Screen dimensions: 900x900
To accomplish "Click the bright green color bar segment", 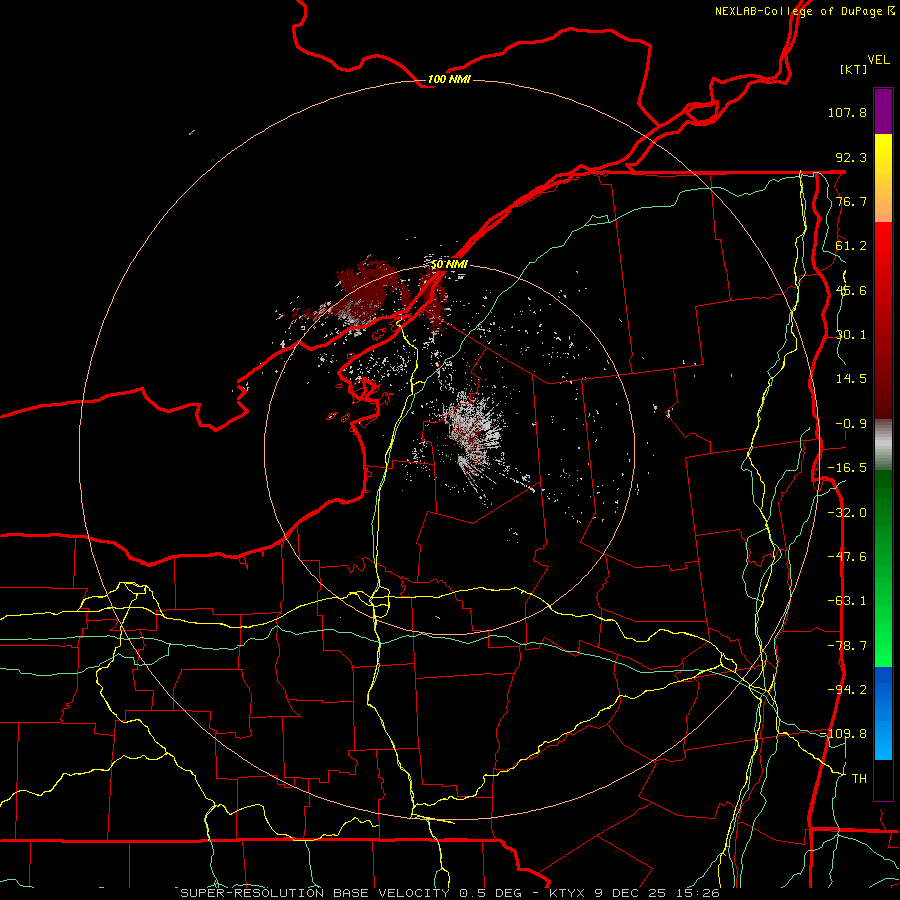I will [x=883, y=568].
